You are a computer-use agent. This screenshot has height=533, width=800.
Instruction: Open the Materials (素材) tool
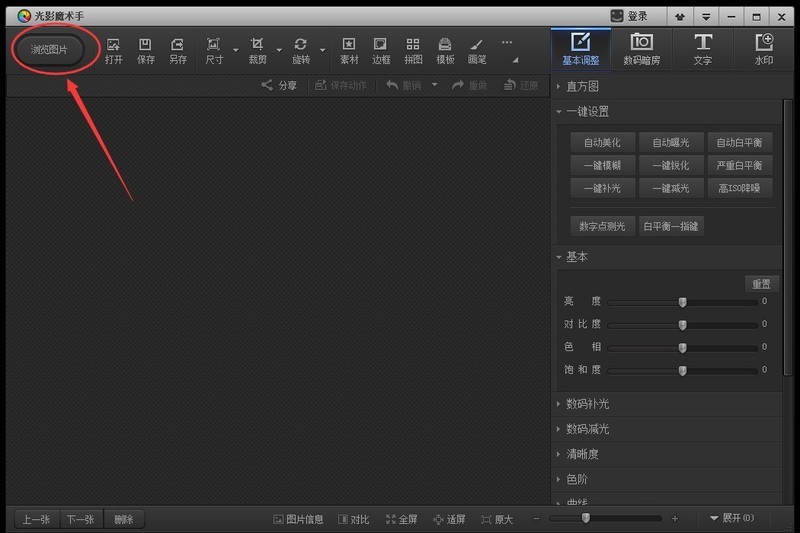point(349,50)
